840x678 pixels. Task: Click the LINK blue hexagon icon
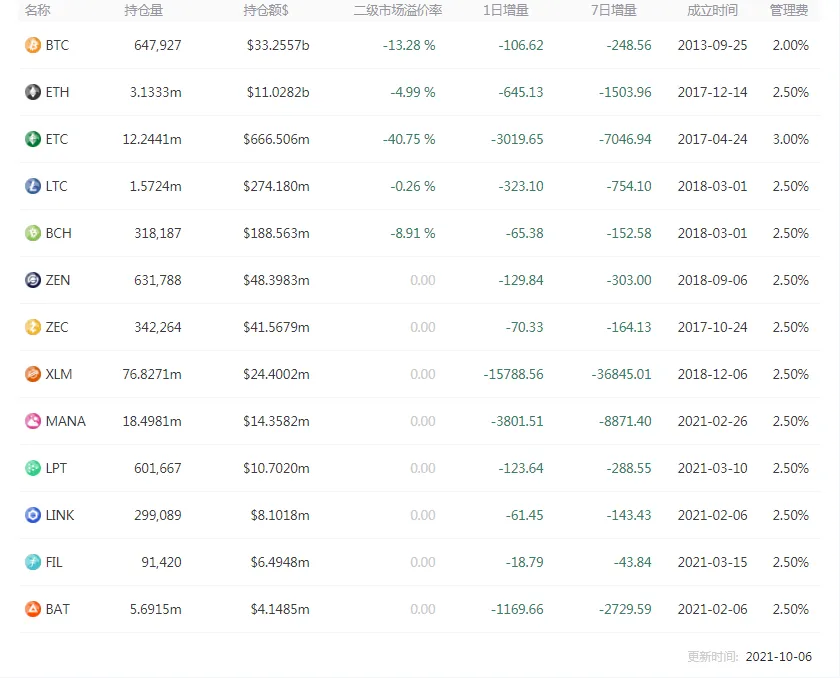(x=33, y=515)
